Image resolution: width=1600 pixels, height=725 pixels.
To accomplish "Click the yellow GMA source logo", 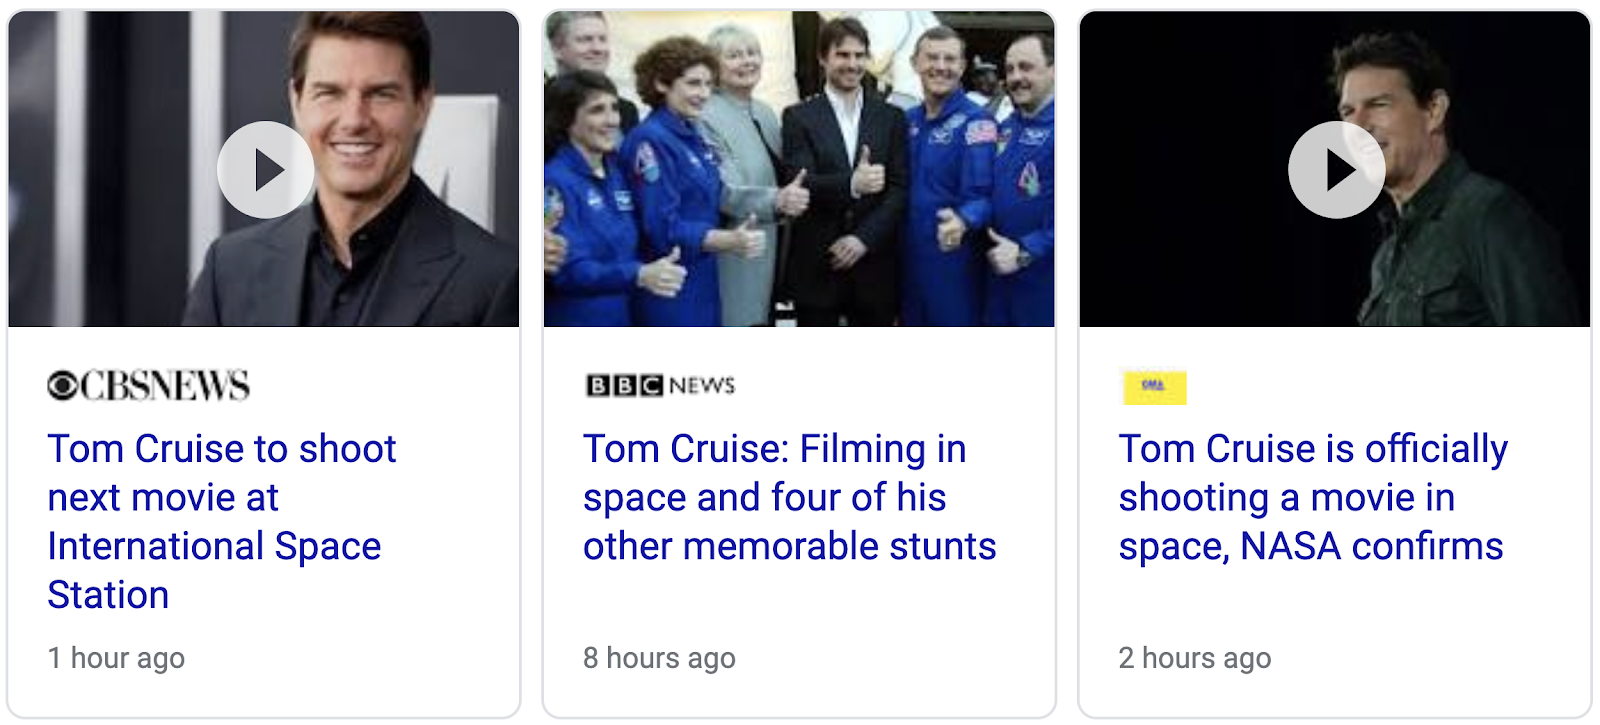I will pyautogui.click(x=1154, y=387).
